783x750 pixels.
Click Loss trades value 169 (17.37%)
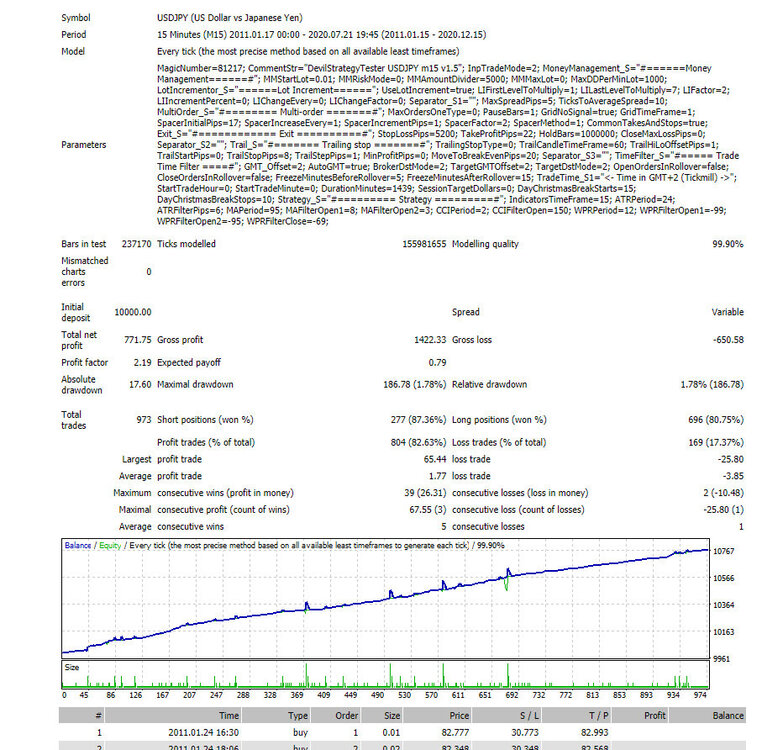[716, 442]
